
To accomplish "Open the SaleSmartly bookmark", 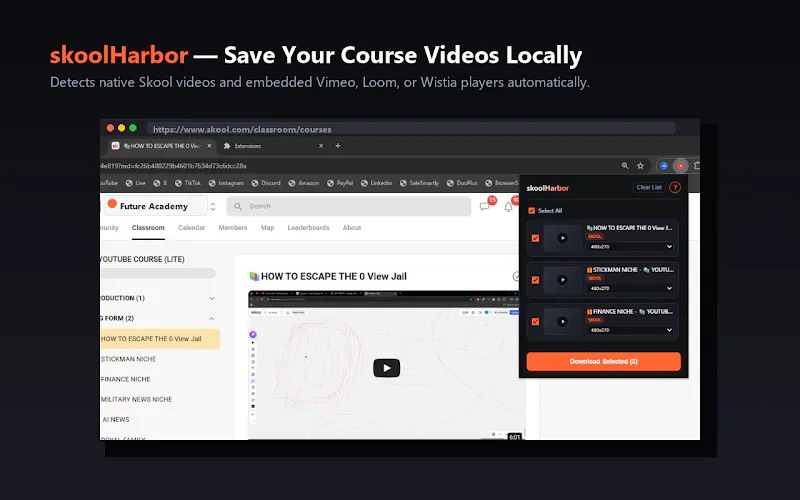I will pyautogui.click(x=419, y=183).
